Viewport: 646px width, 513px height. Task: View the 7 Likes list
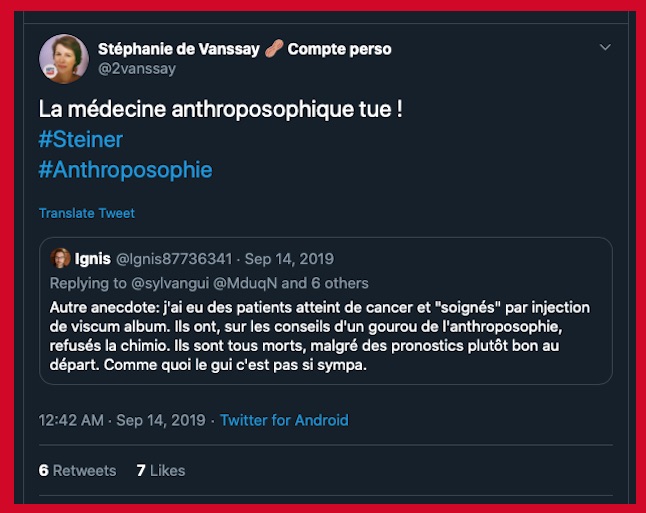pos(160,470)
